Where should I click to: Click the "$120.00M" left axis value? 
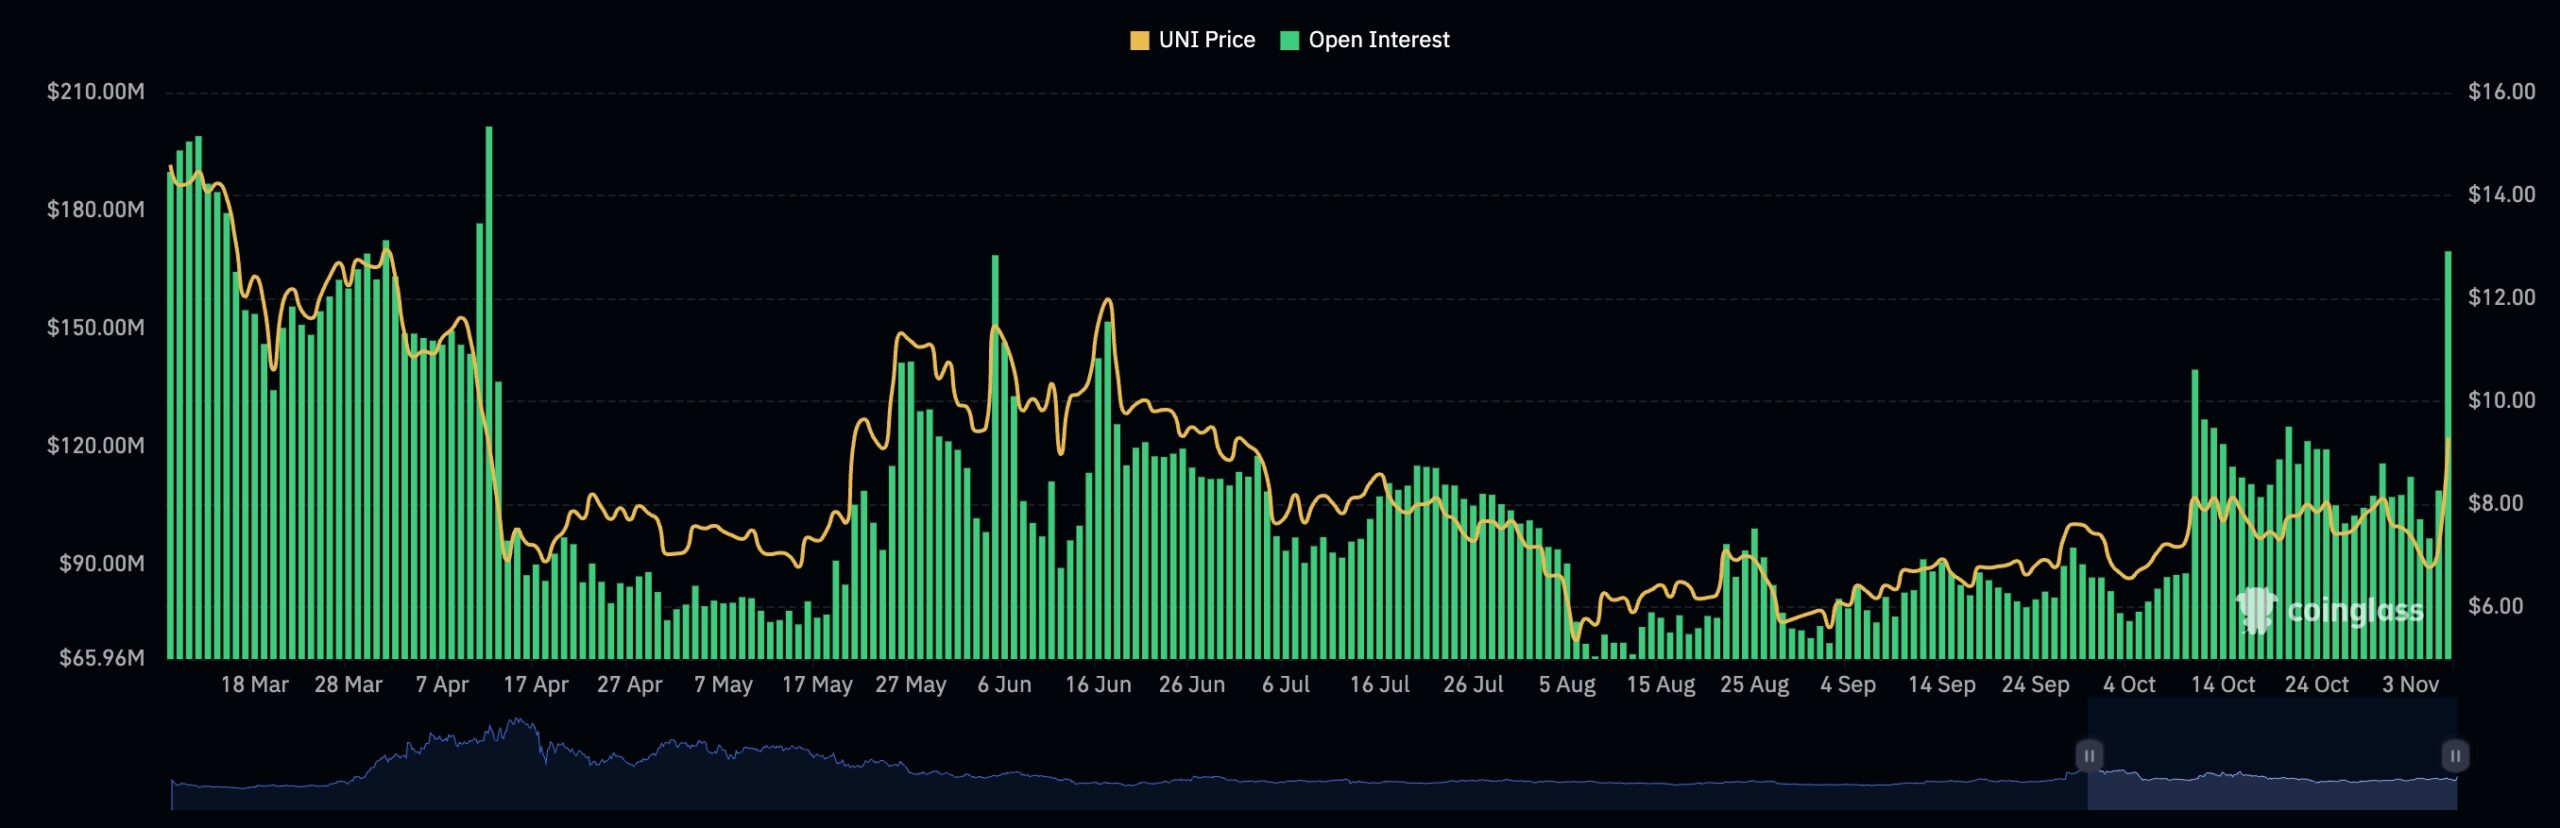point(96,446)
